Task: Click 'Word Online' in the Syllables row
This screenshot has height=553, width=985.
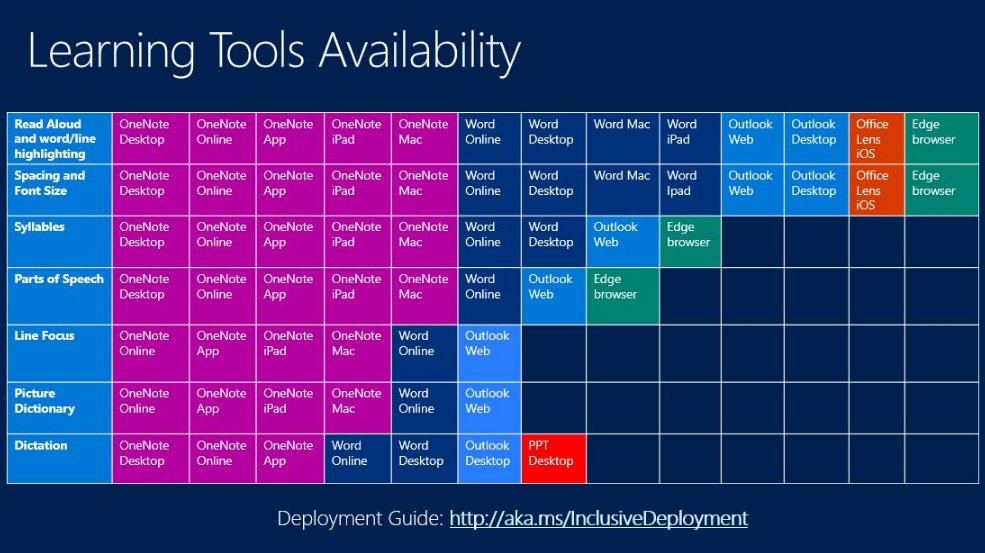Action: [489, 242]
